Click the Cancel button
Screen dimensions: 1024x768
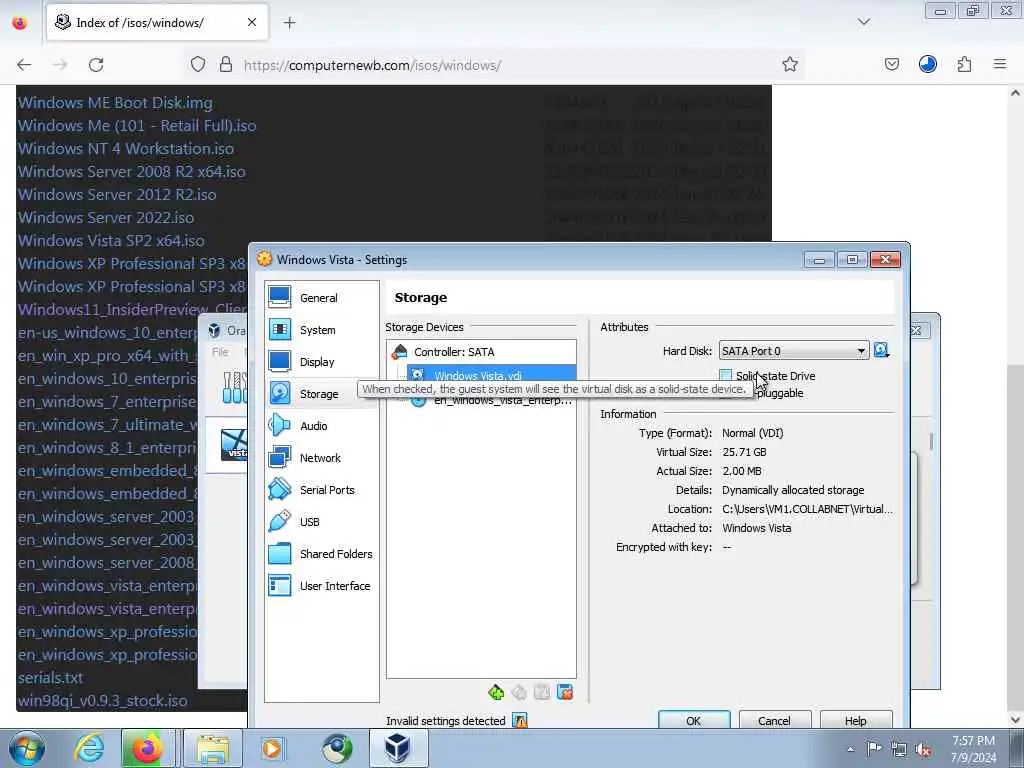tap(775, 720)
